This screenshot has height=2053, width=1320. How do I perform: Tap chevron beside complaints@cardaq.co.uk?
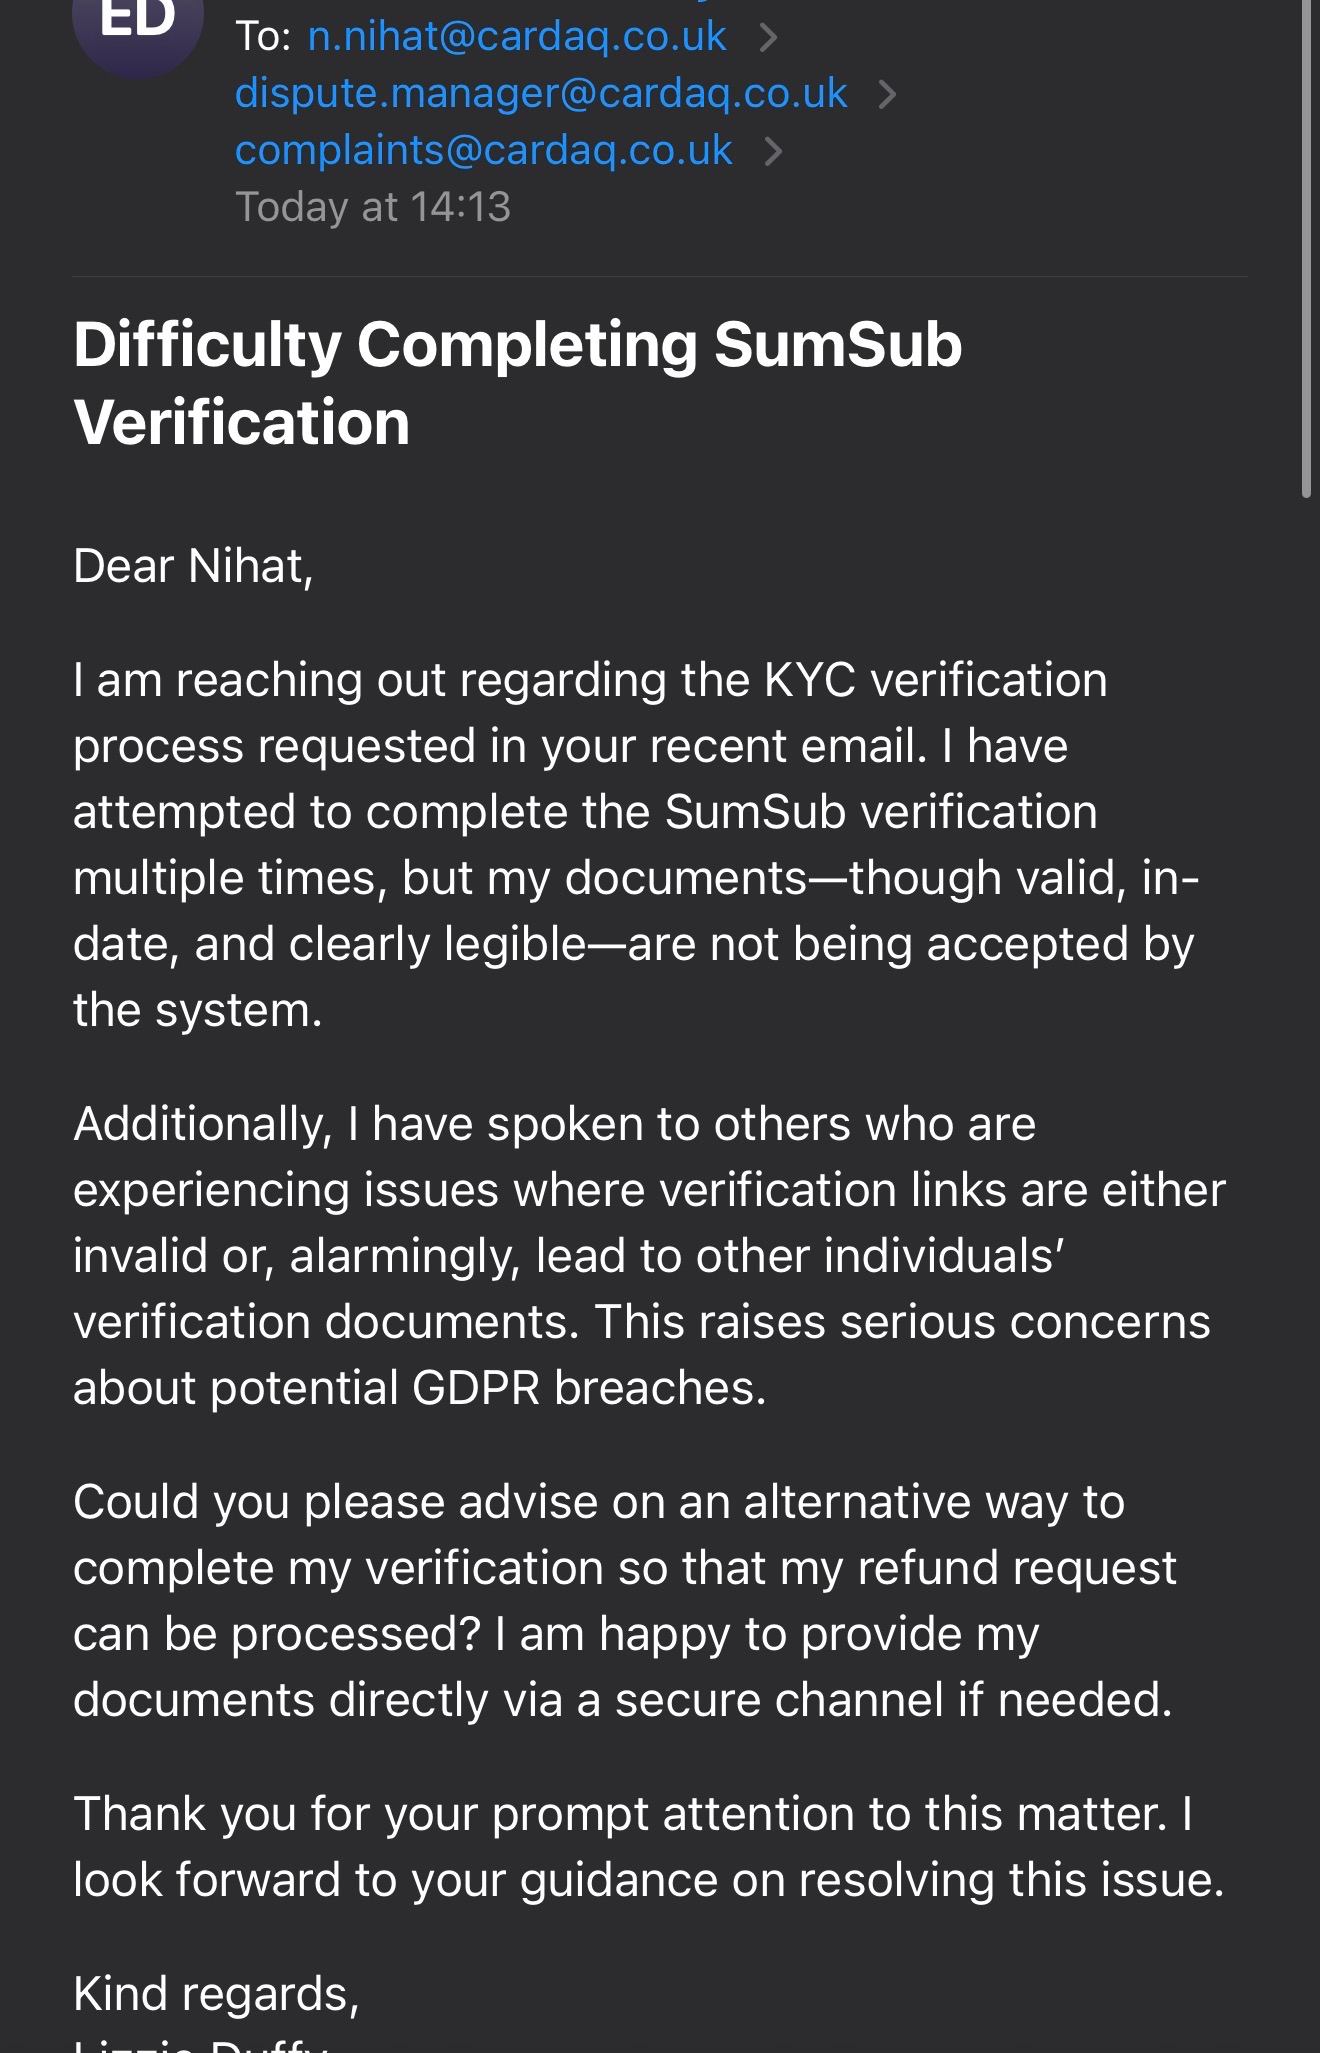773,152
